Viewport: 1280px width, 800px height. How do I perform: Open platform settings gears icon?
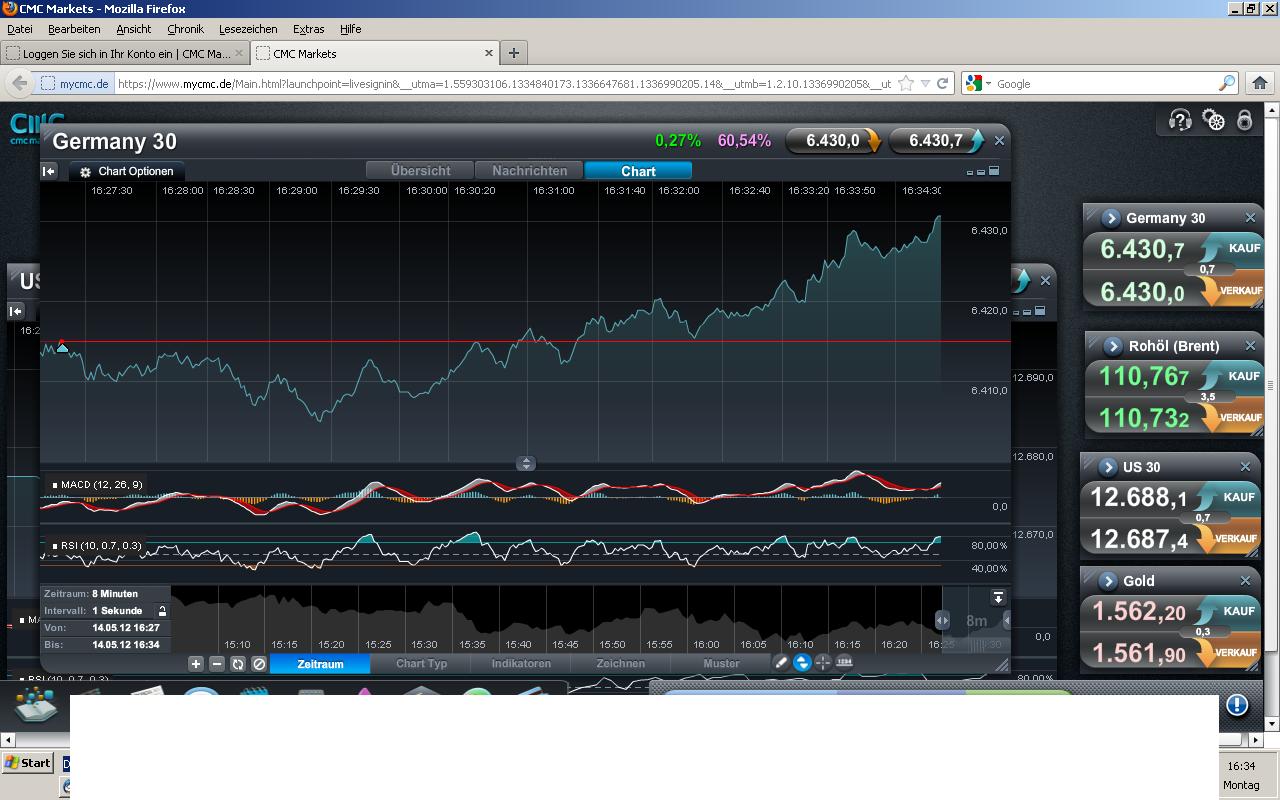pyautogui.click(x=1213, y=121)
